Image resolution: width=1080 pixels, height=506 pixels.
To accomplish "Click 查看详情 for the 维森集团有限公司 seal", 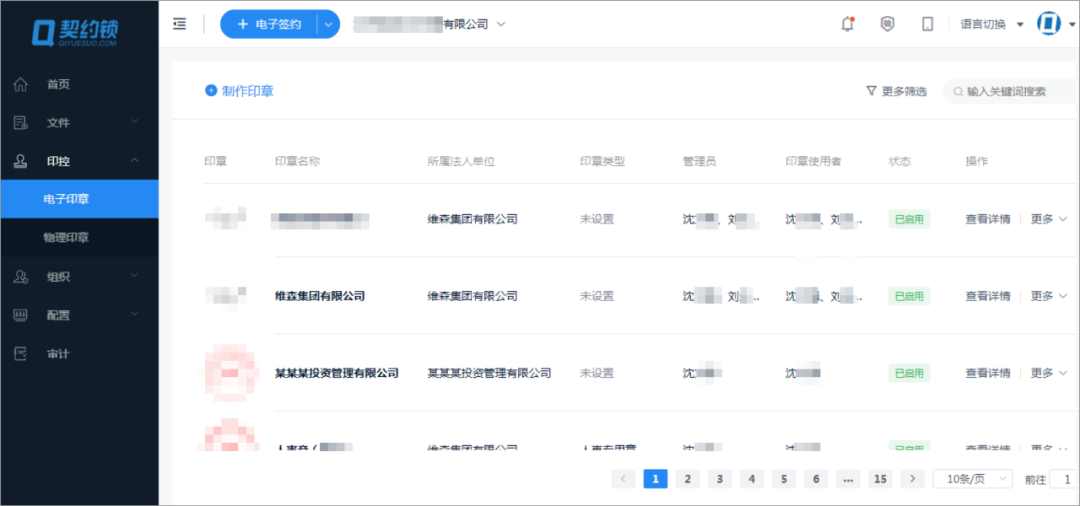I will (988, 296).
